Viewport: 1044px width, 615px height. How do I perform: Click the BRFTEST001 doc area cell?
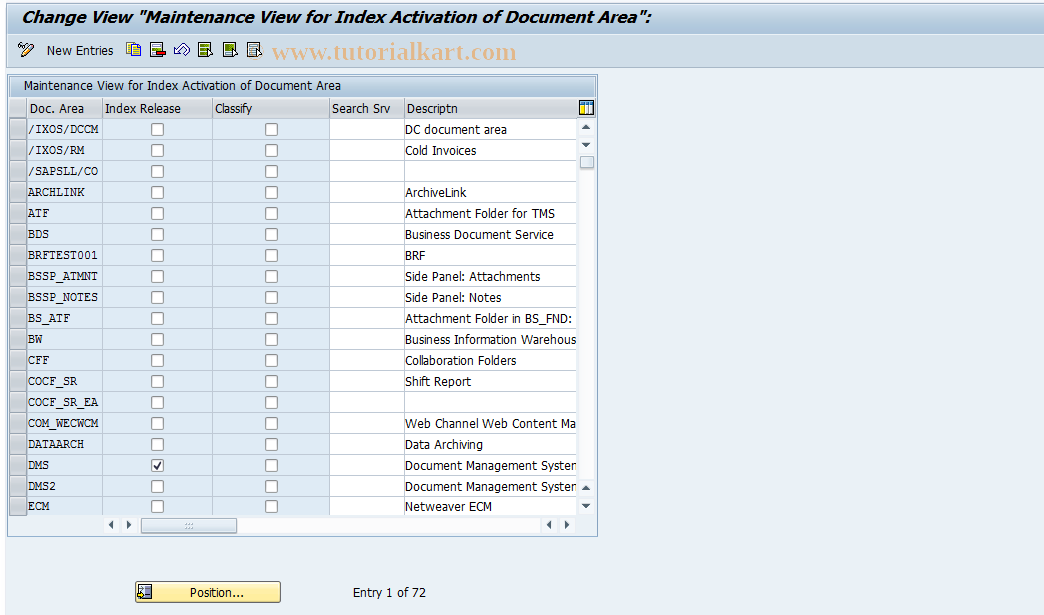(x=65, y=255)
